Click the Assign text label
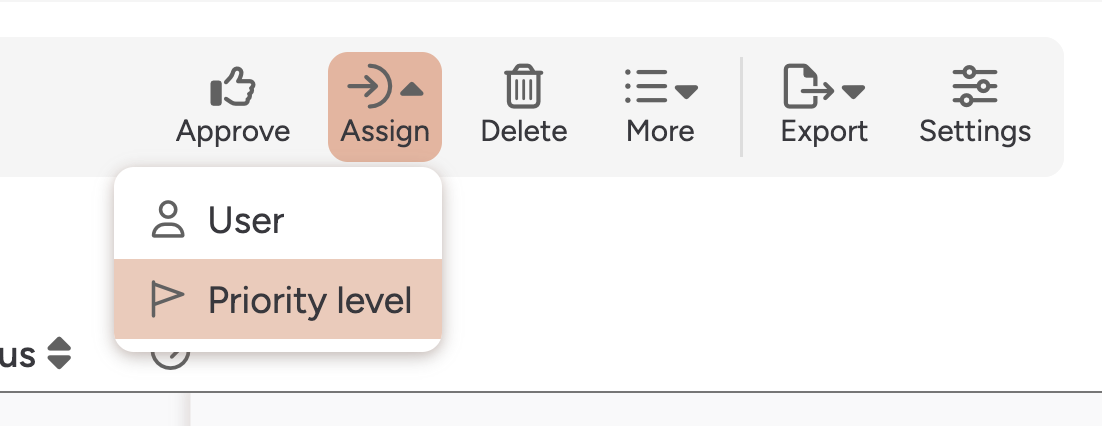Image resolution: width=1102 pixels, height=426 pixels. pyautogui.click(x=385, y=131)
